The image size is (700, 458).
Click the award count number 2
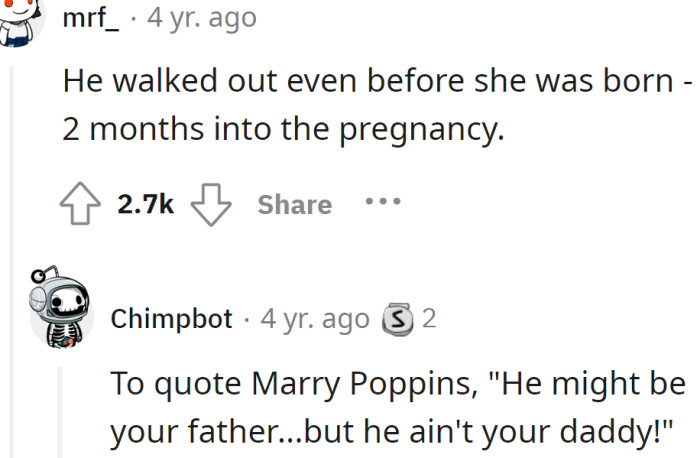coord(428,320)
